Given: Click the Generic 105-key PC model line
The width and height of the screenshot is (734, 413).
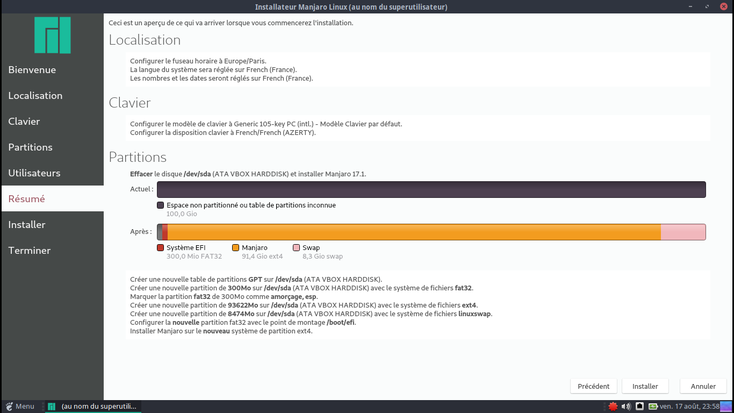Looking at the screenshot, I should tap(266, 124).
